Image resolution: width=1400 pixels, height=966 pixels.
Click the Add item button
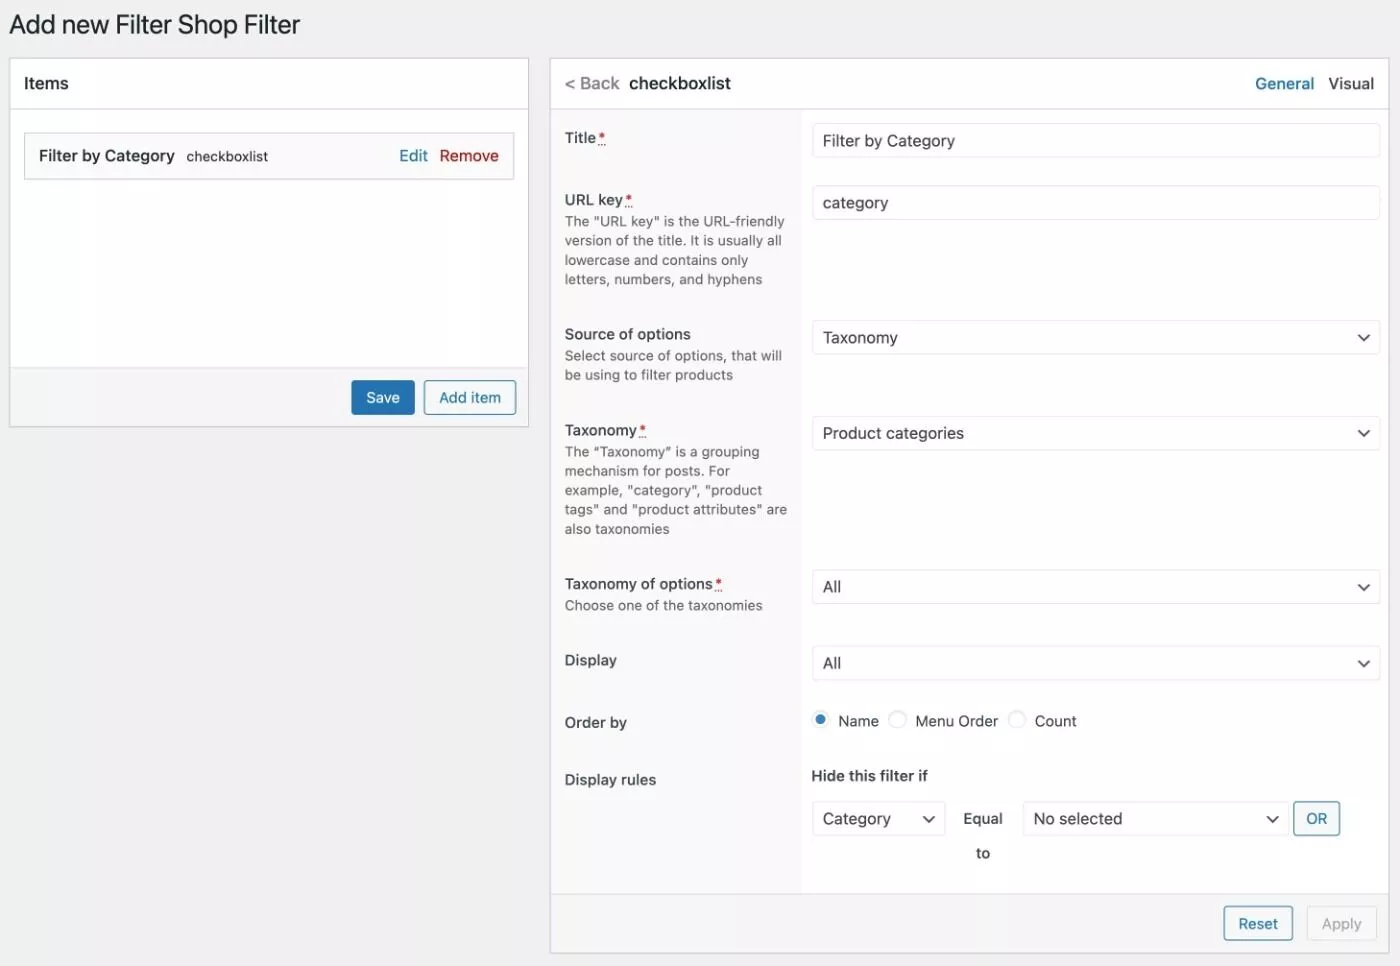[470, 397]
